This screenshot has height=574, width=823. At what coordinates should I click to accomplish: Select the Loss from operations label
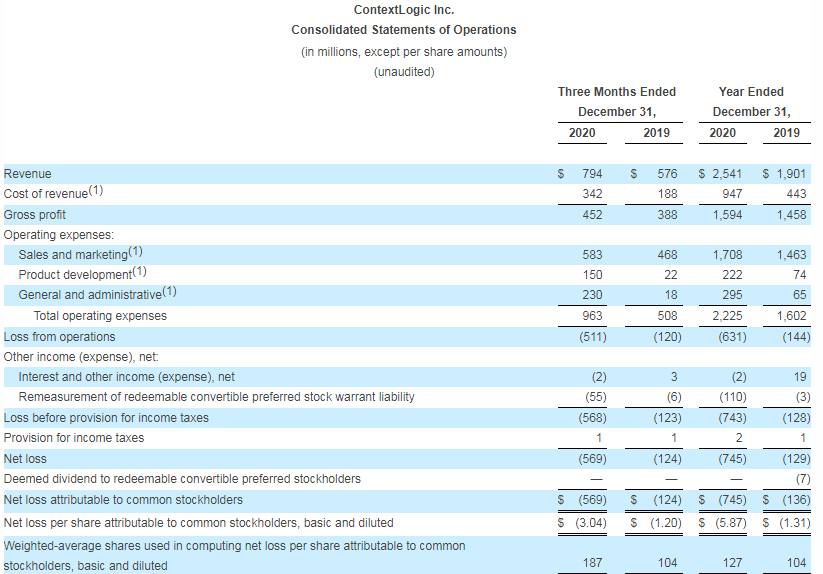(59, 336)
